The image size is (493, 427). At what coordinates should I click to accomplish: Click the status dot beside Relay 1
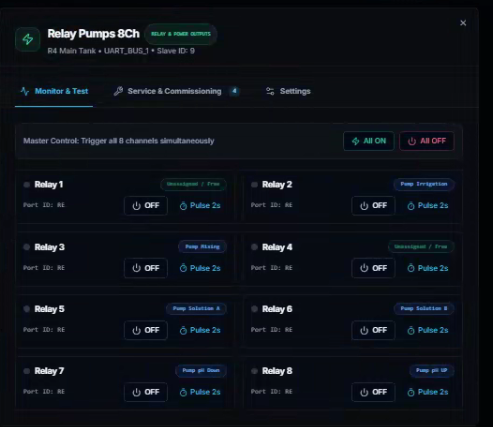click(x=27, y=185)
